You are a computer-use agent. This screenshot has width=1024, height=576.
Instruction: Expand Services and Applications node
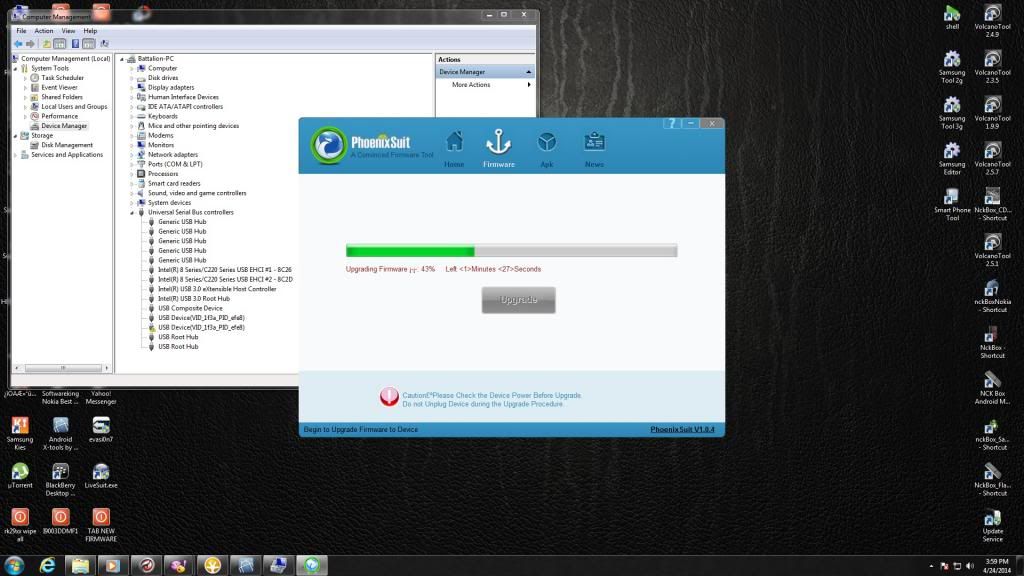pos(16,155)
